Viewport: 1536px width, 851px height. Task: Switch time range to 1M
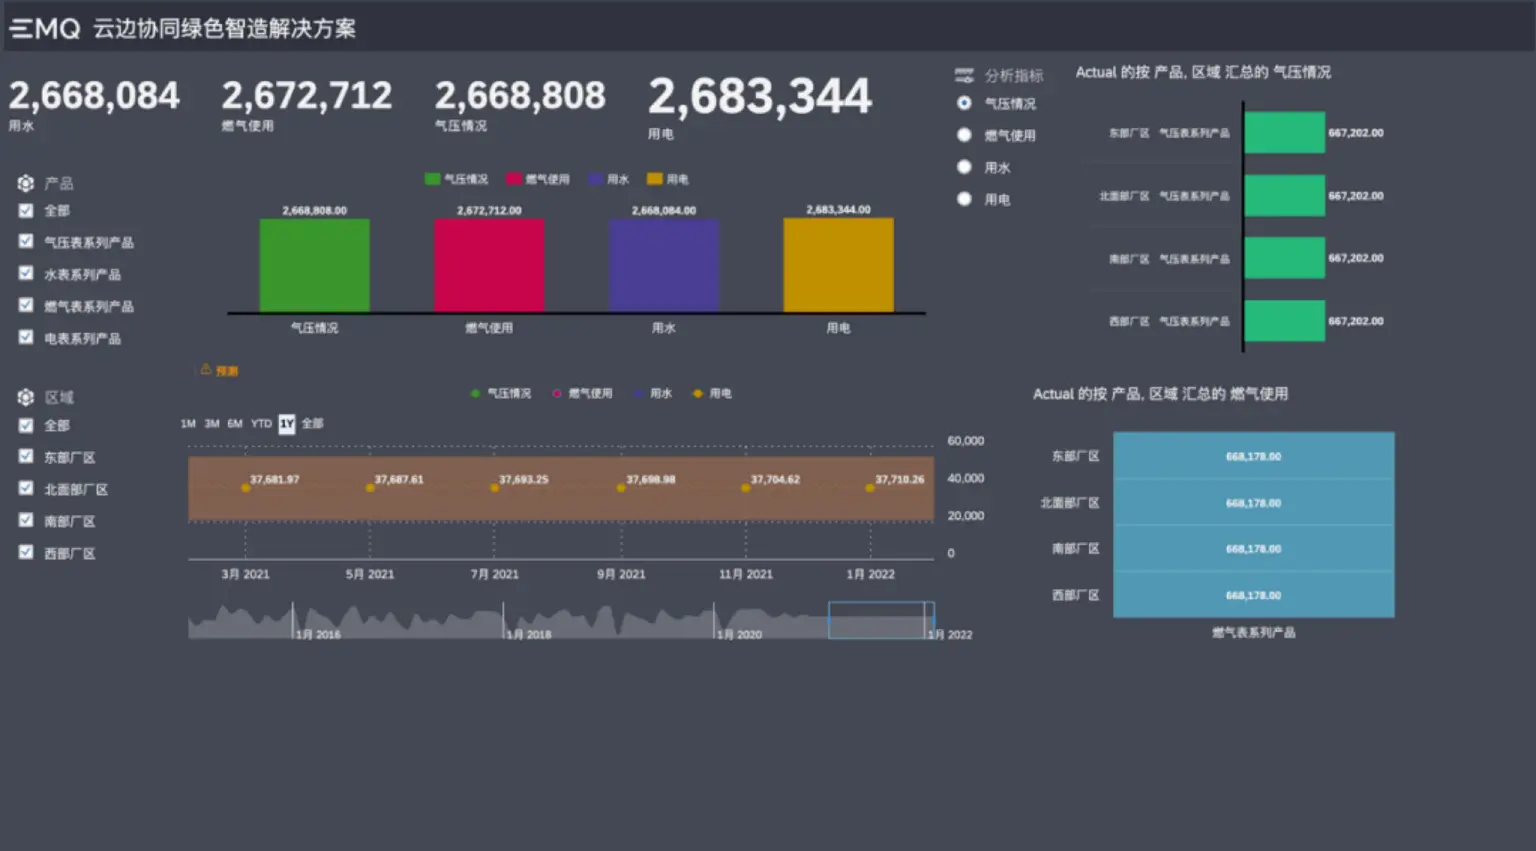point(188,424)
